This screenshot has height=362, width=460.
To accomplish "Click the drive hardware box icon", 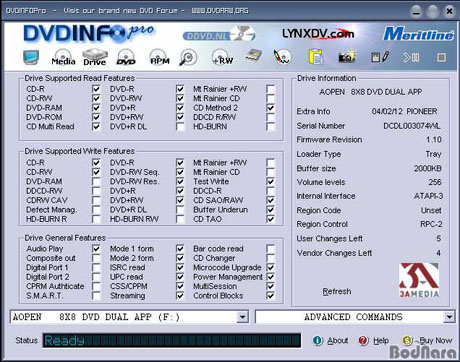I will point(253,56).
